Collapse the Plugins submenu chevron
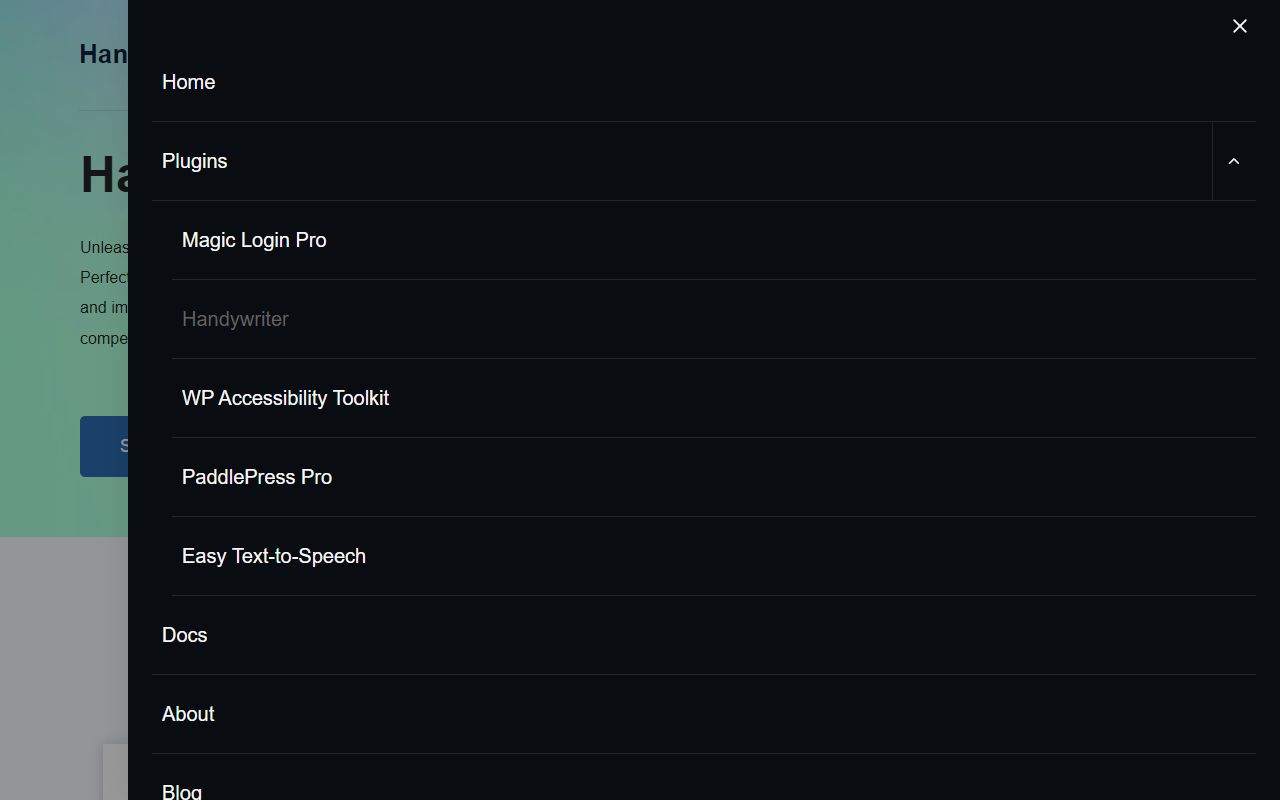1280x800 pixels. [x=1233, y=162]
